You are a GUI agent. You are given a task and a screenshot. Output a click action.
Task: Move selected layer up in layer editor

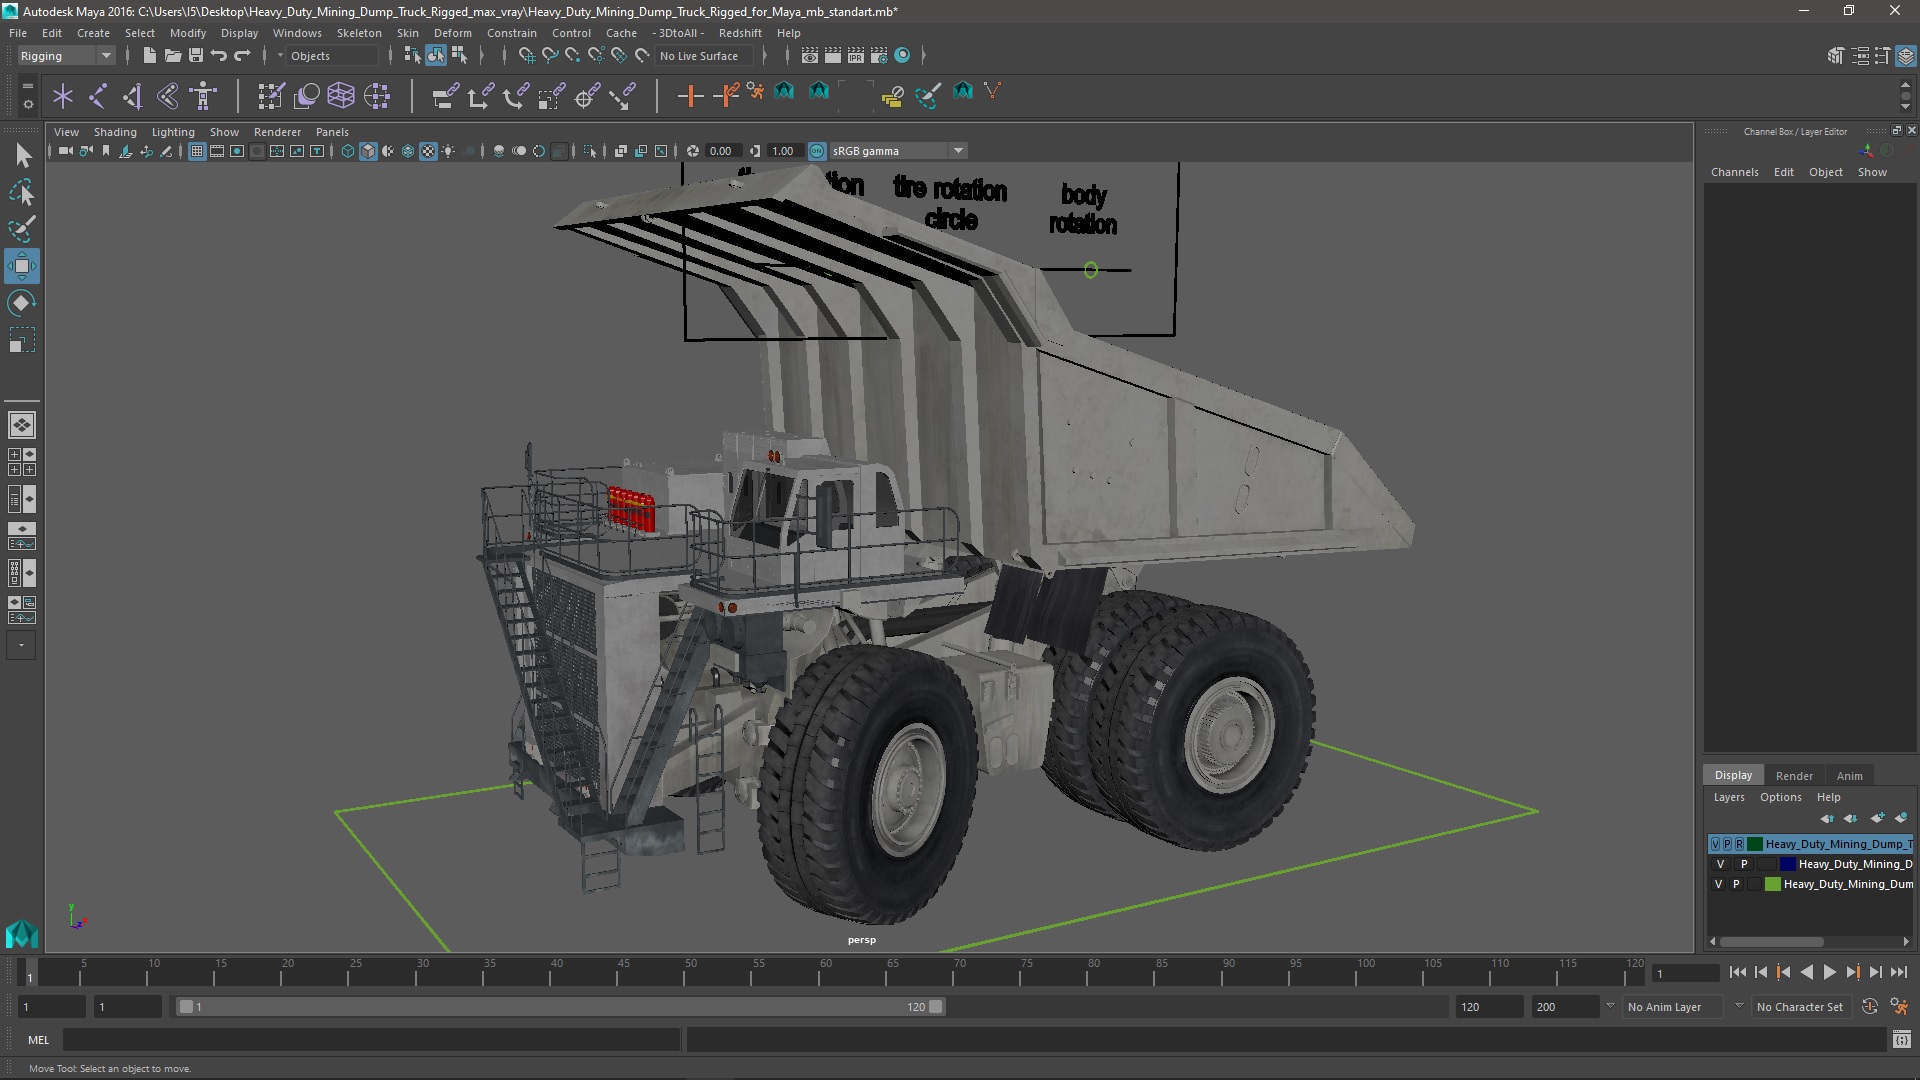click(x=1827, y=819)
